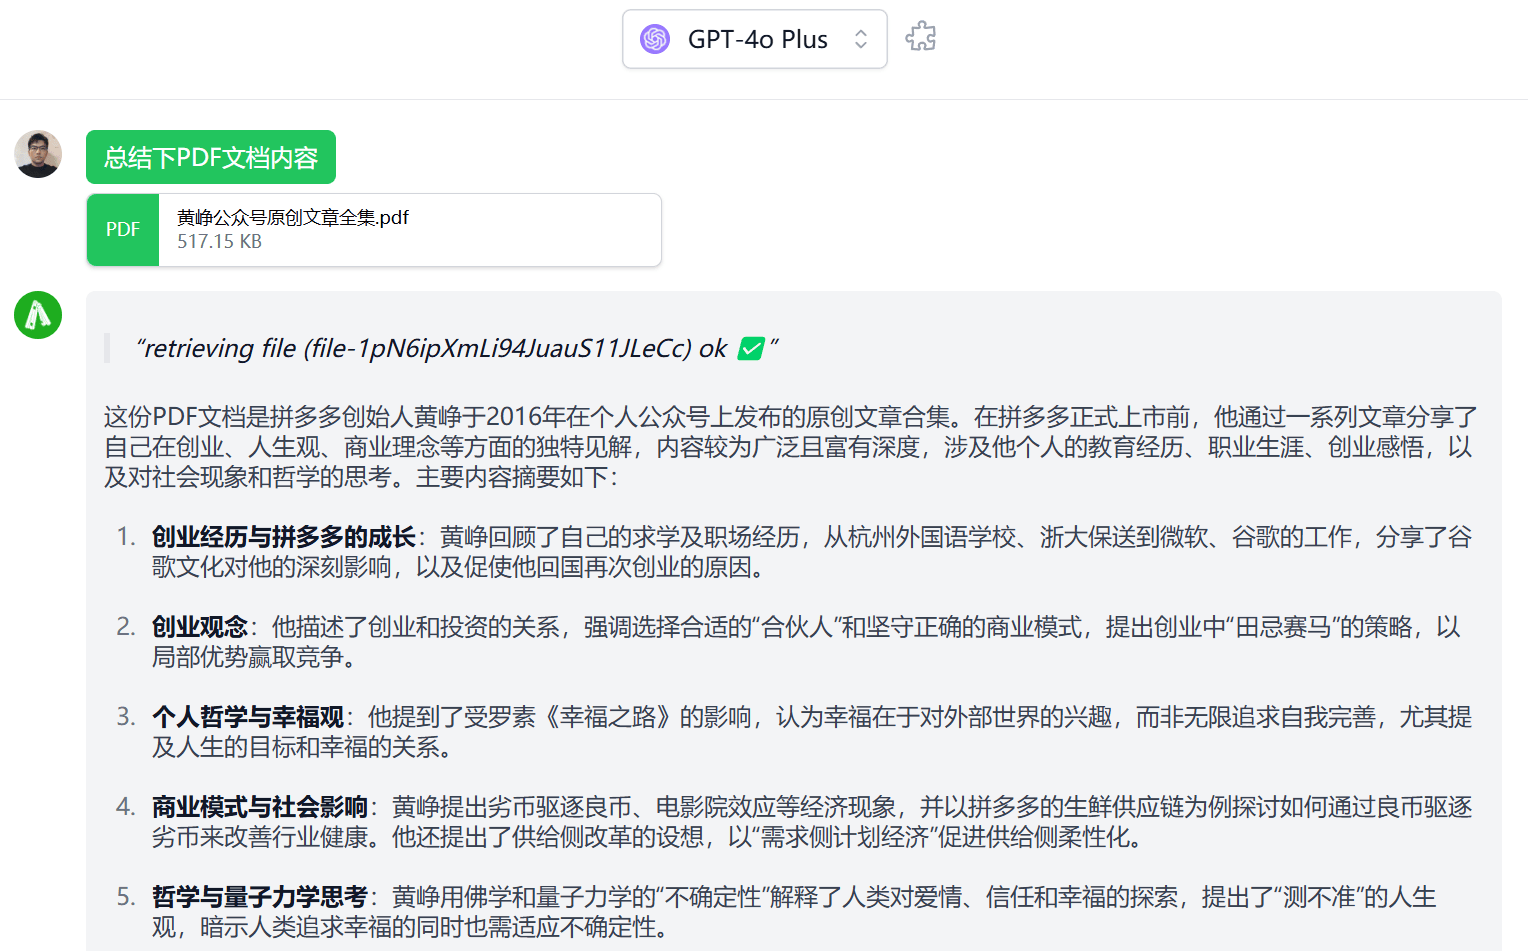Open the GPT-4o Plus model selector

[x=754, y=39]
